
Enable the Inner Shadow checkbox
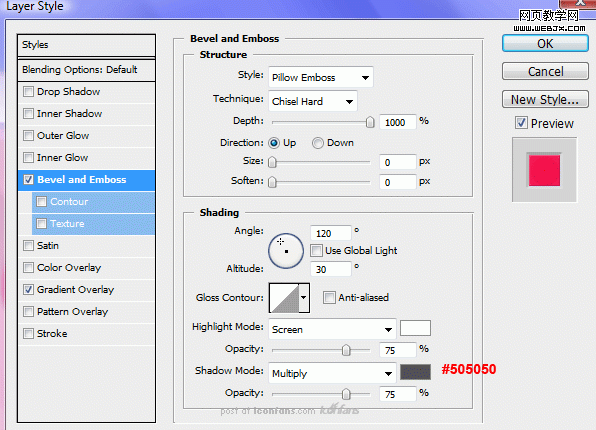point(28,114)
